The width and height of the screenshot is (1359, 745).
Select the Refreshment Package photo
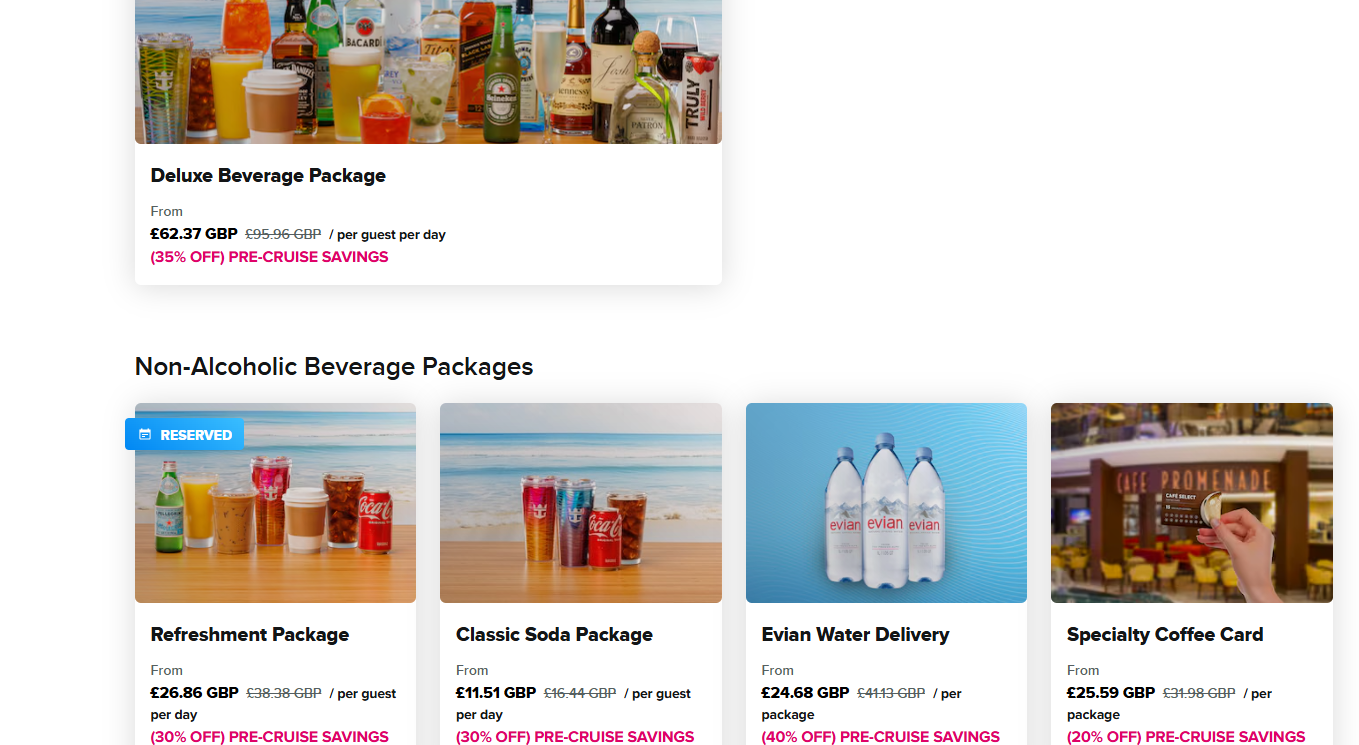[x=275, y=503]
